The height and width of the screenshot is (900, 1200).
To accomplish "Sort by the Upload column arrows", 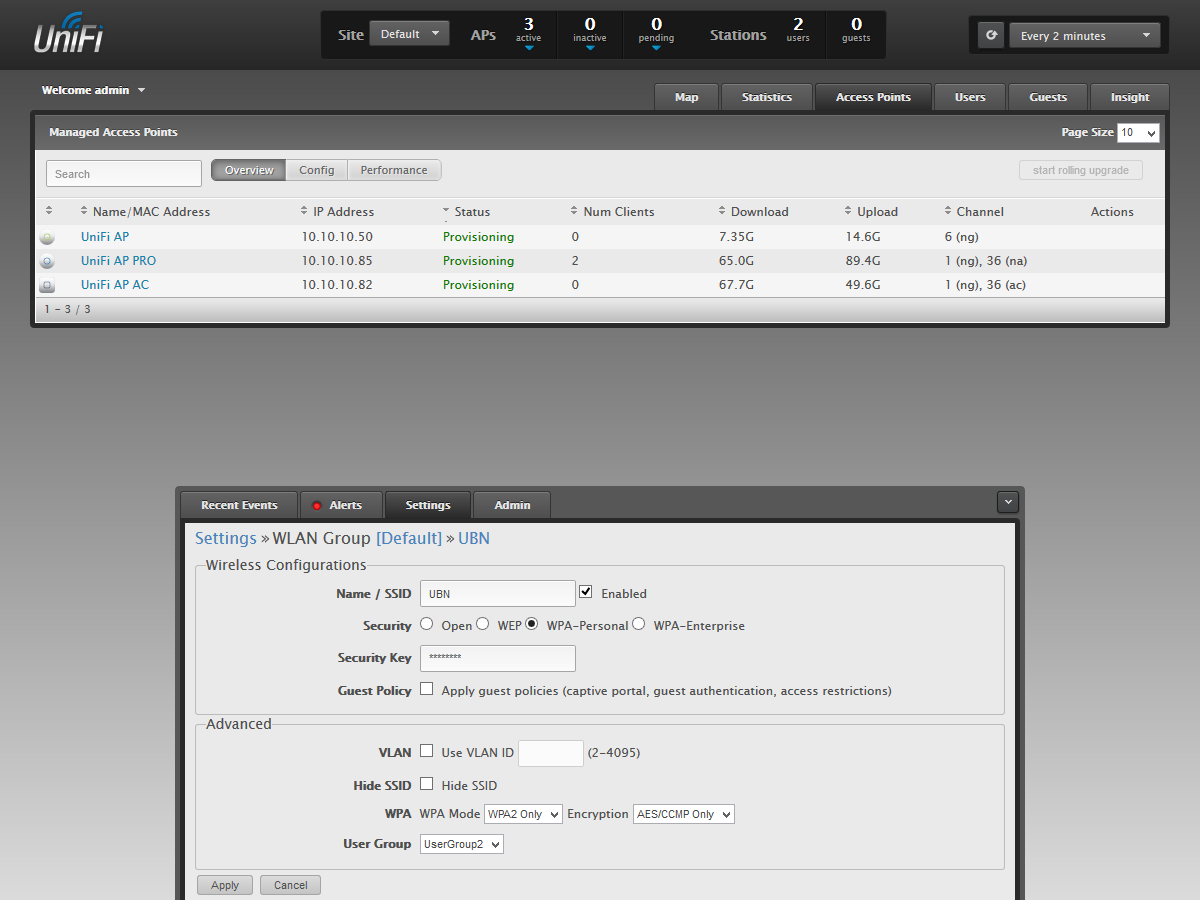I will pos(848,211).
